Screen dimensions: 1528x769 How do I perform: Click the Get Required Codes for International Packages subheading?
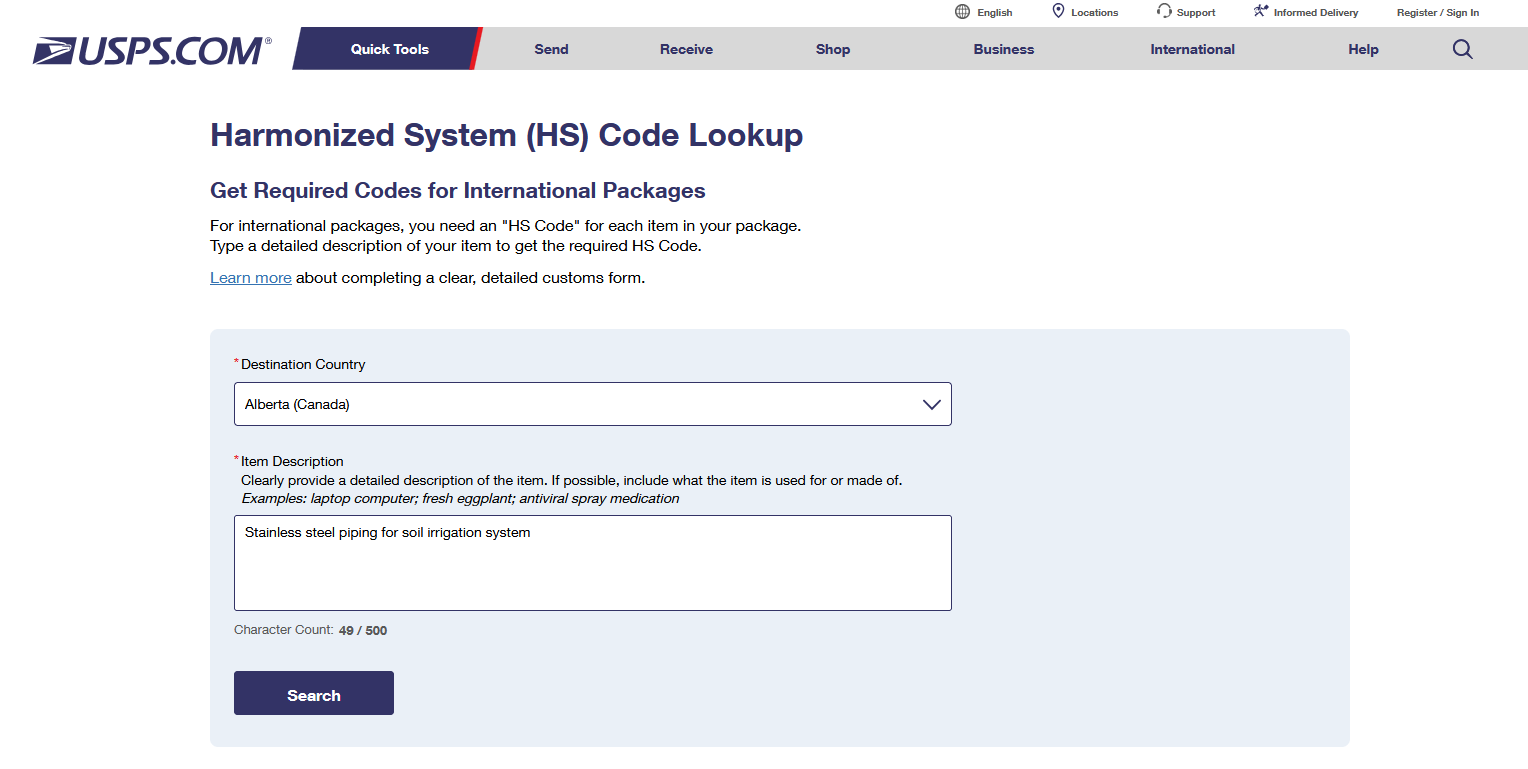[x=458, y=190]
